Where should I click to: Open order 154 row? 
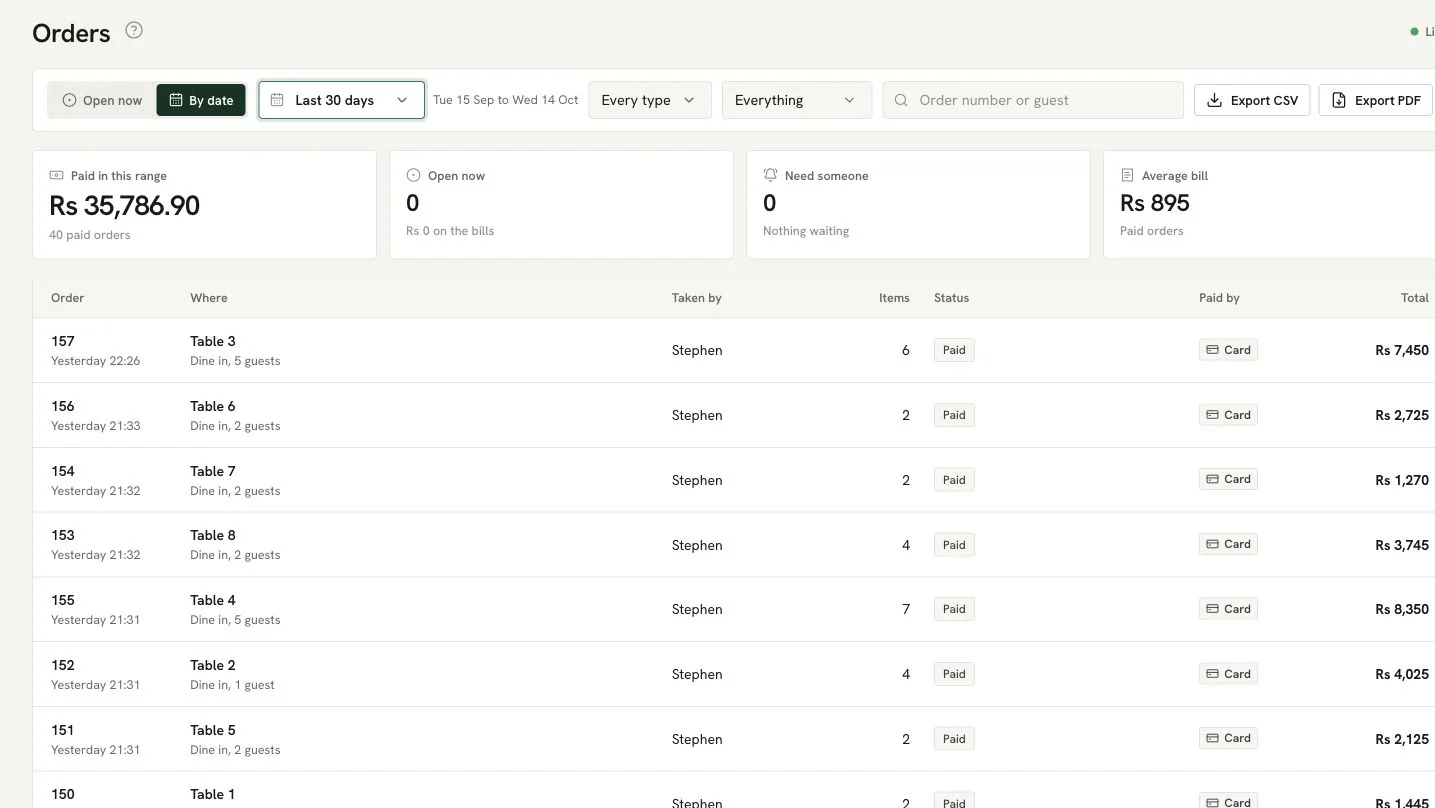point(734,480)
